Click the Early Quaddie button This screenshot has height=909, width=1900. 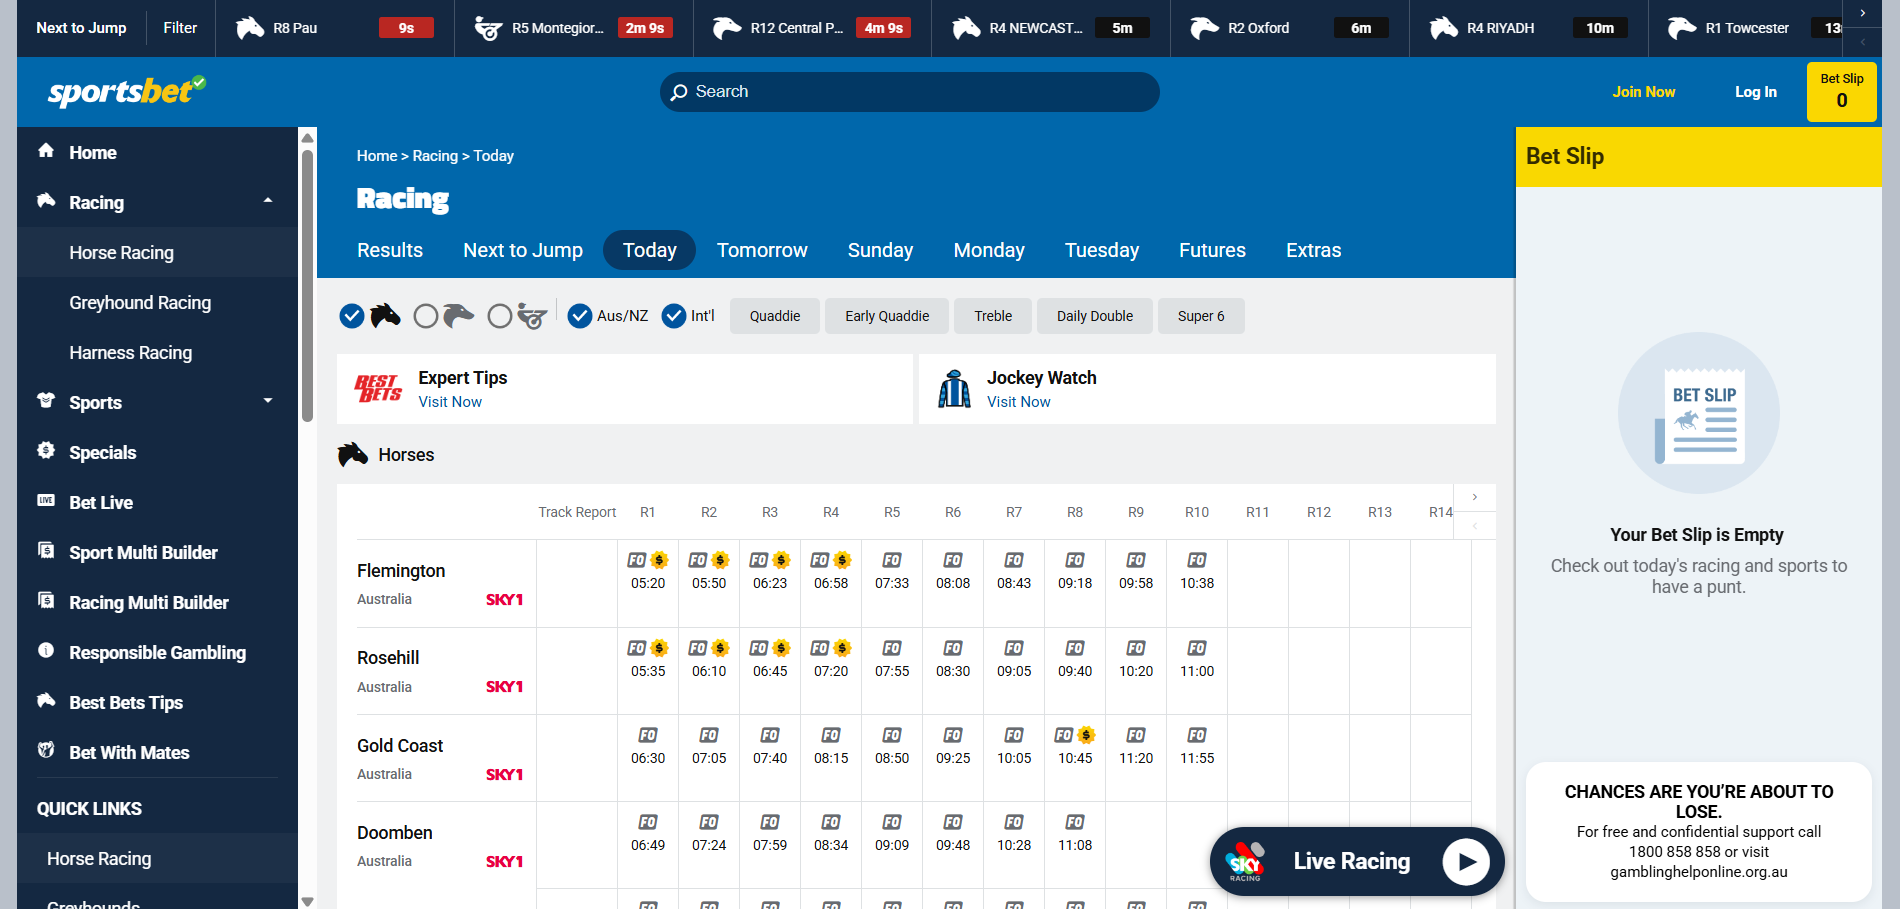[887, 316]
